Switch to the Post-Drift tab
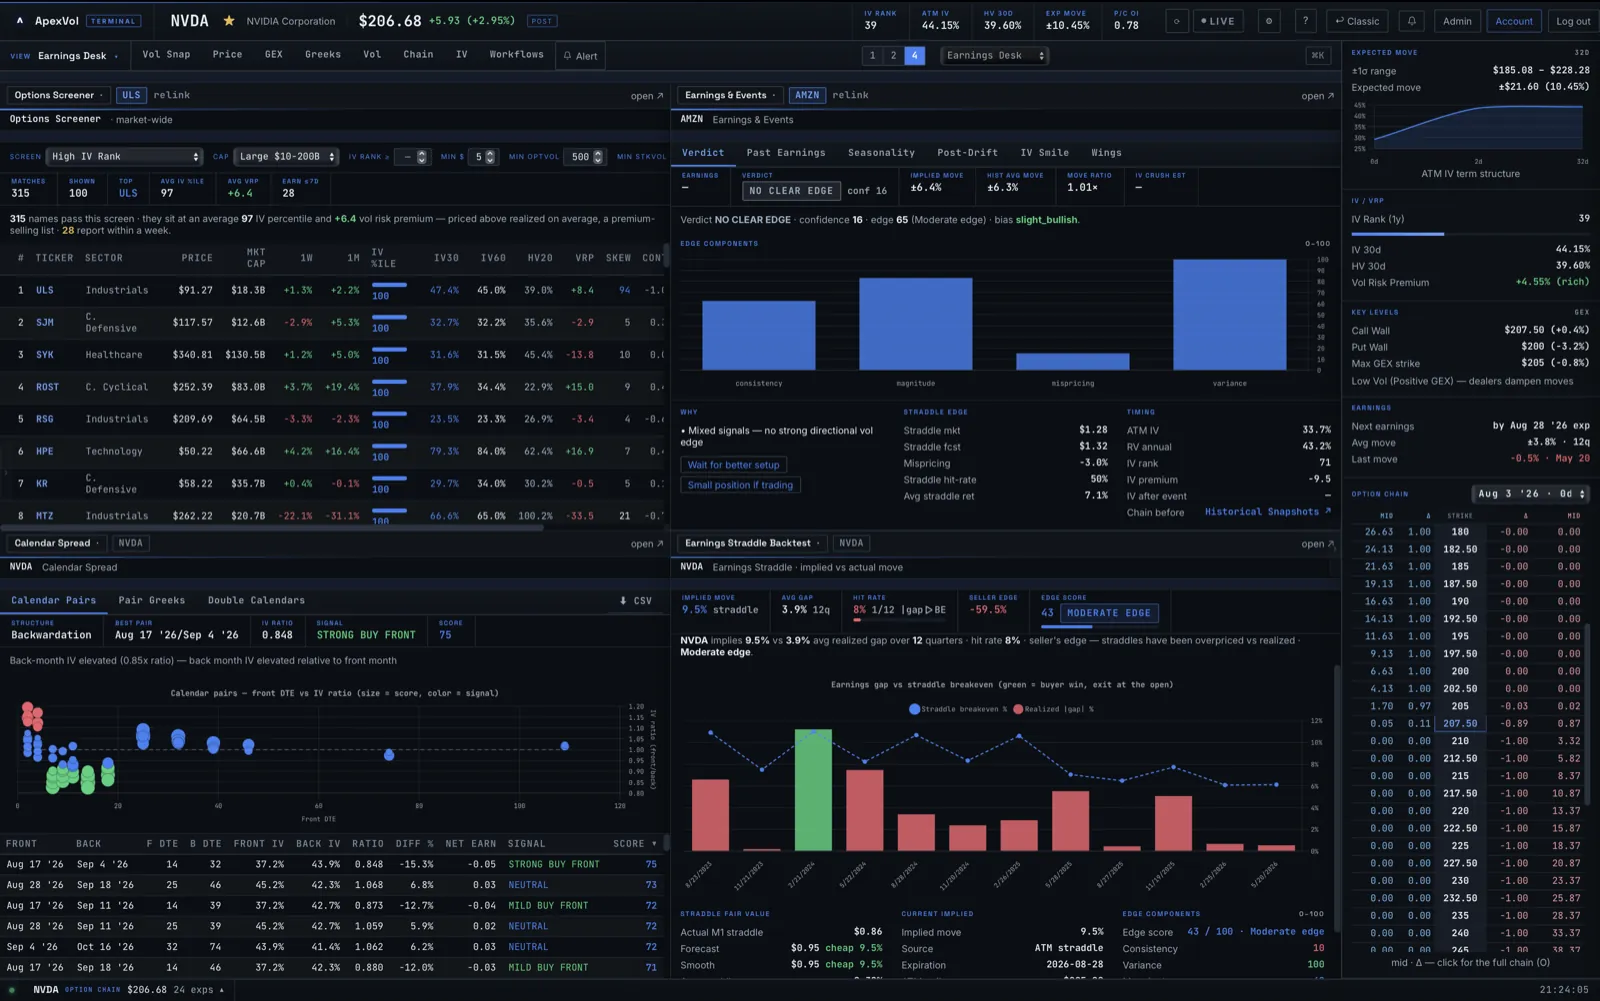 (x=967, y=153)
